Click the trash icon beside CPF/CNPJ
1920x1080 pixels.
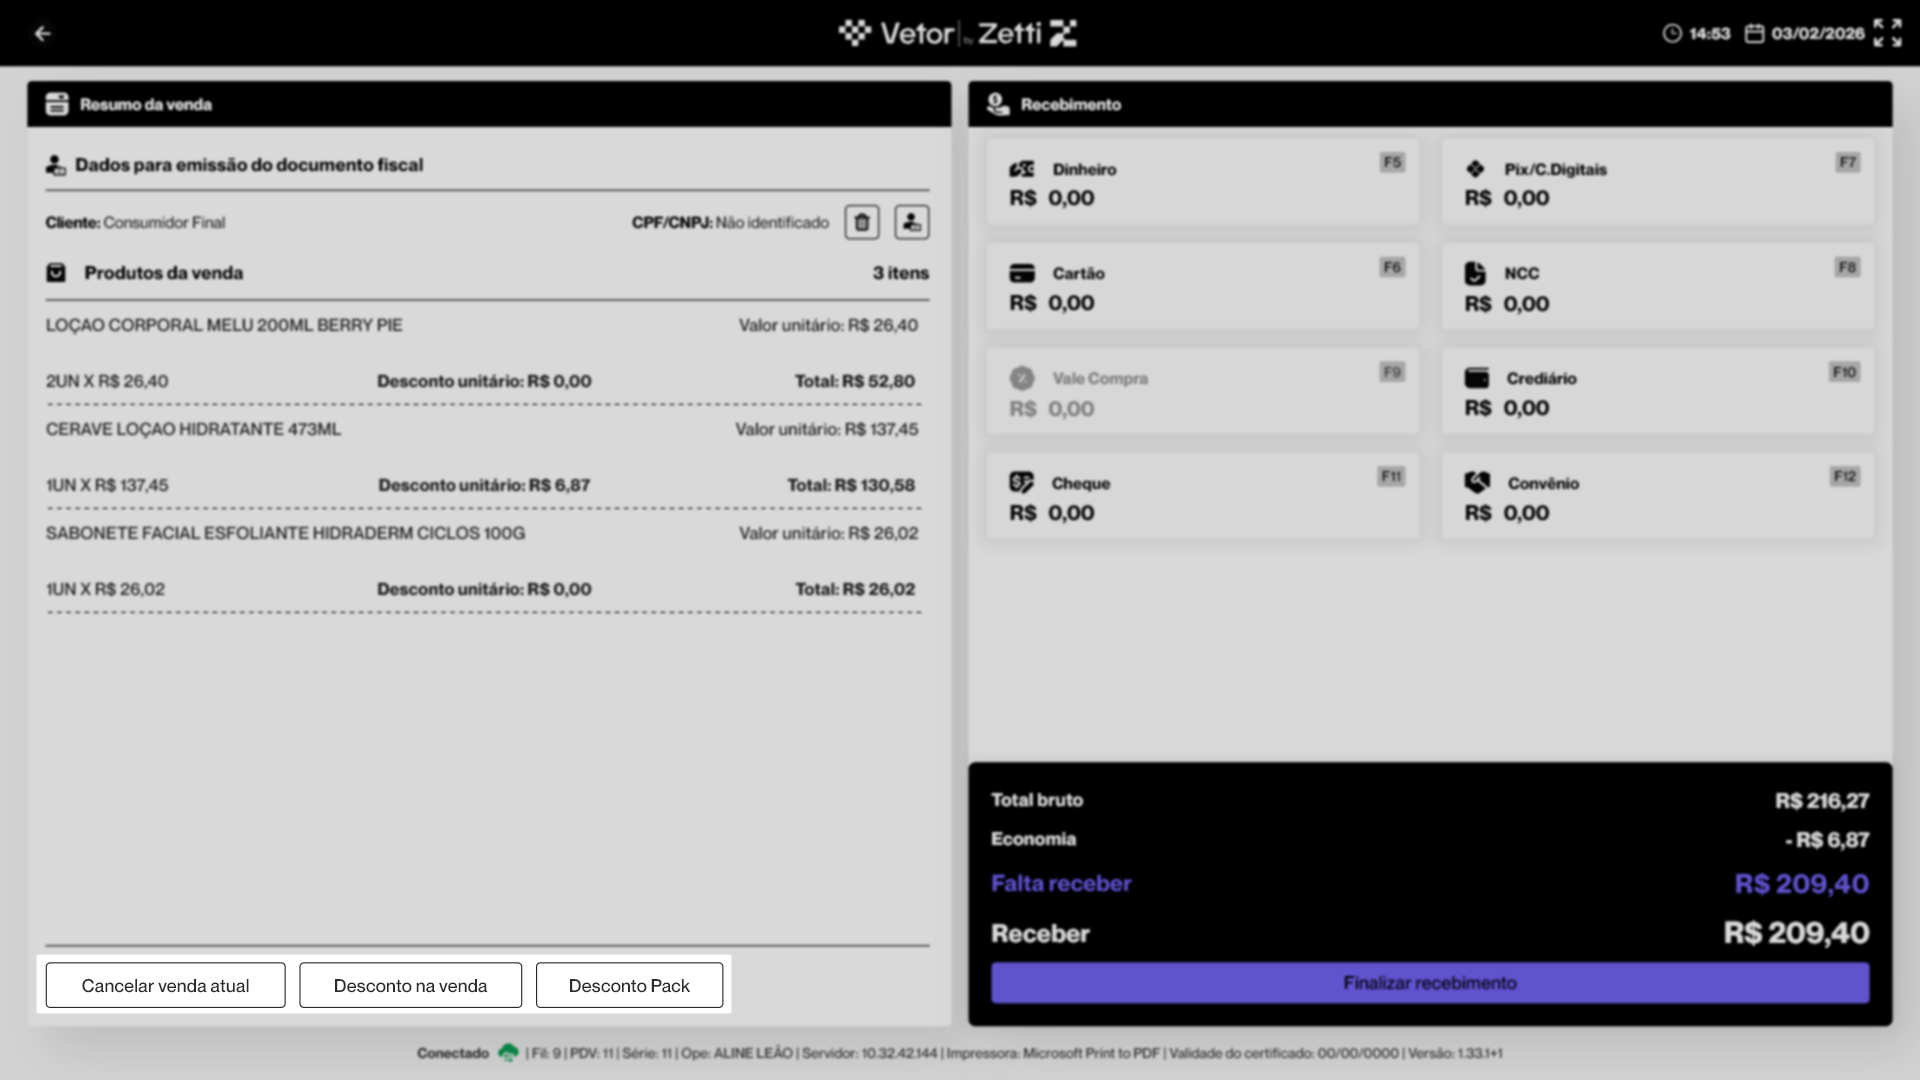861,222
